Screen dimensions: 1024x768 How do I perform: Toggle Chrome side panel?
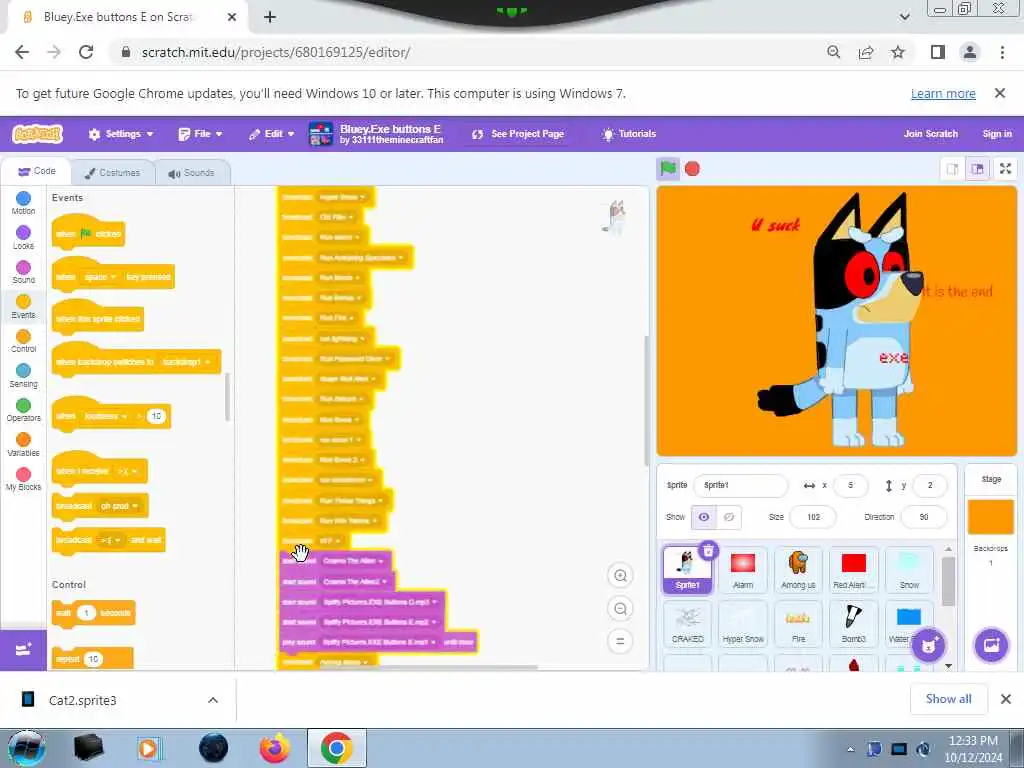coord(938,52)
